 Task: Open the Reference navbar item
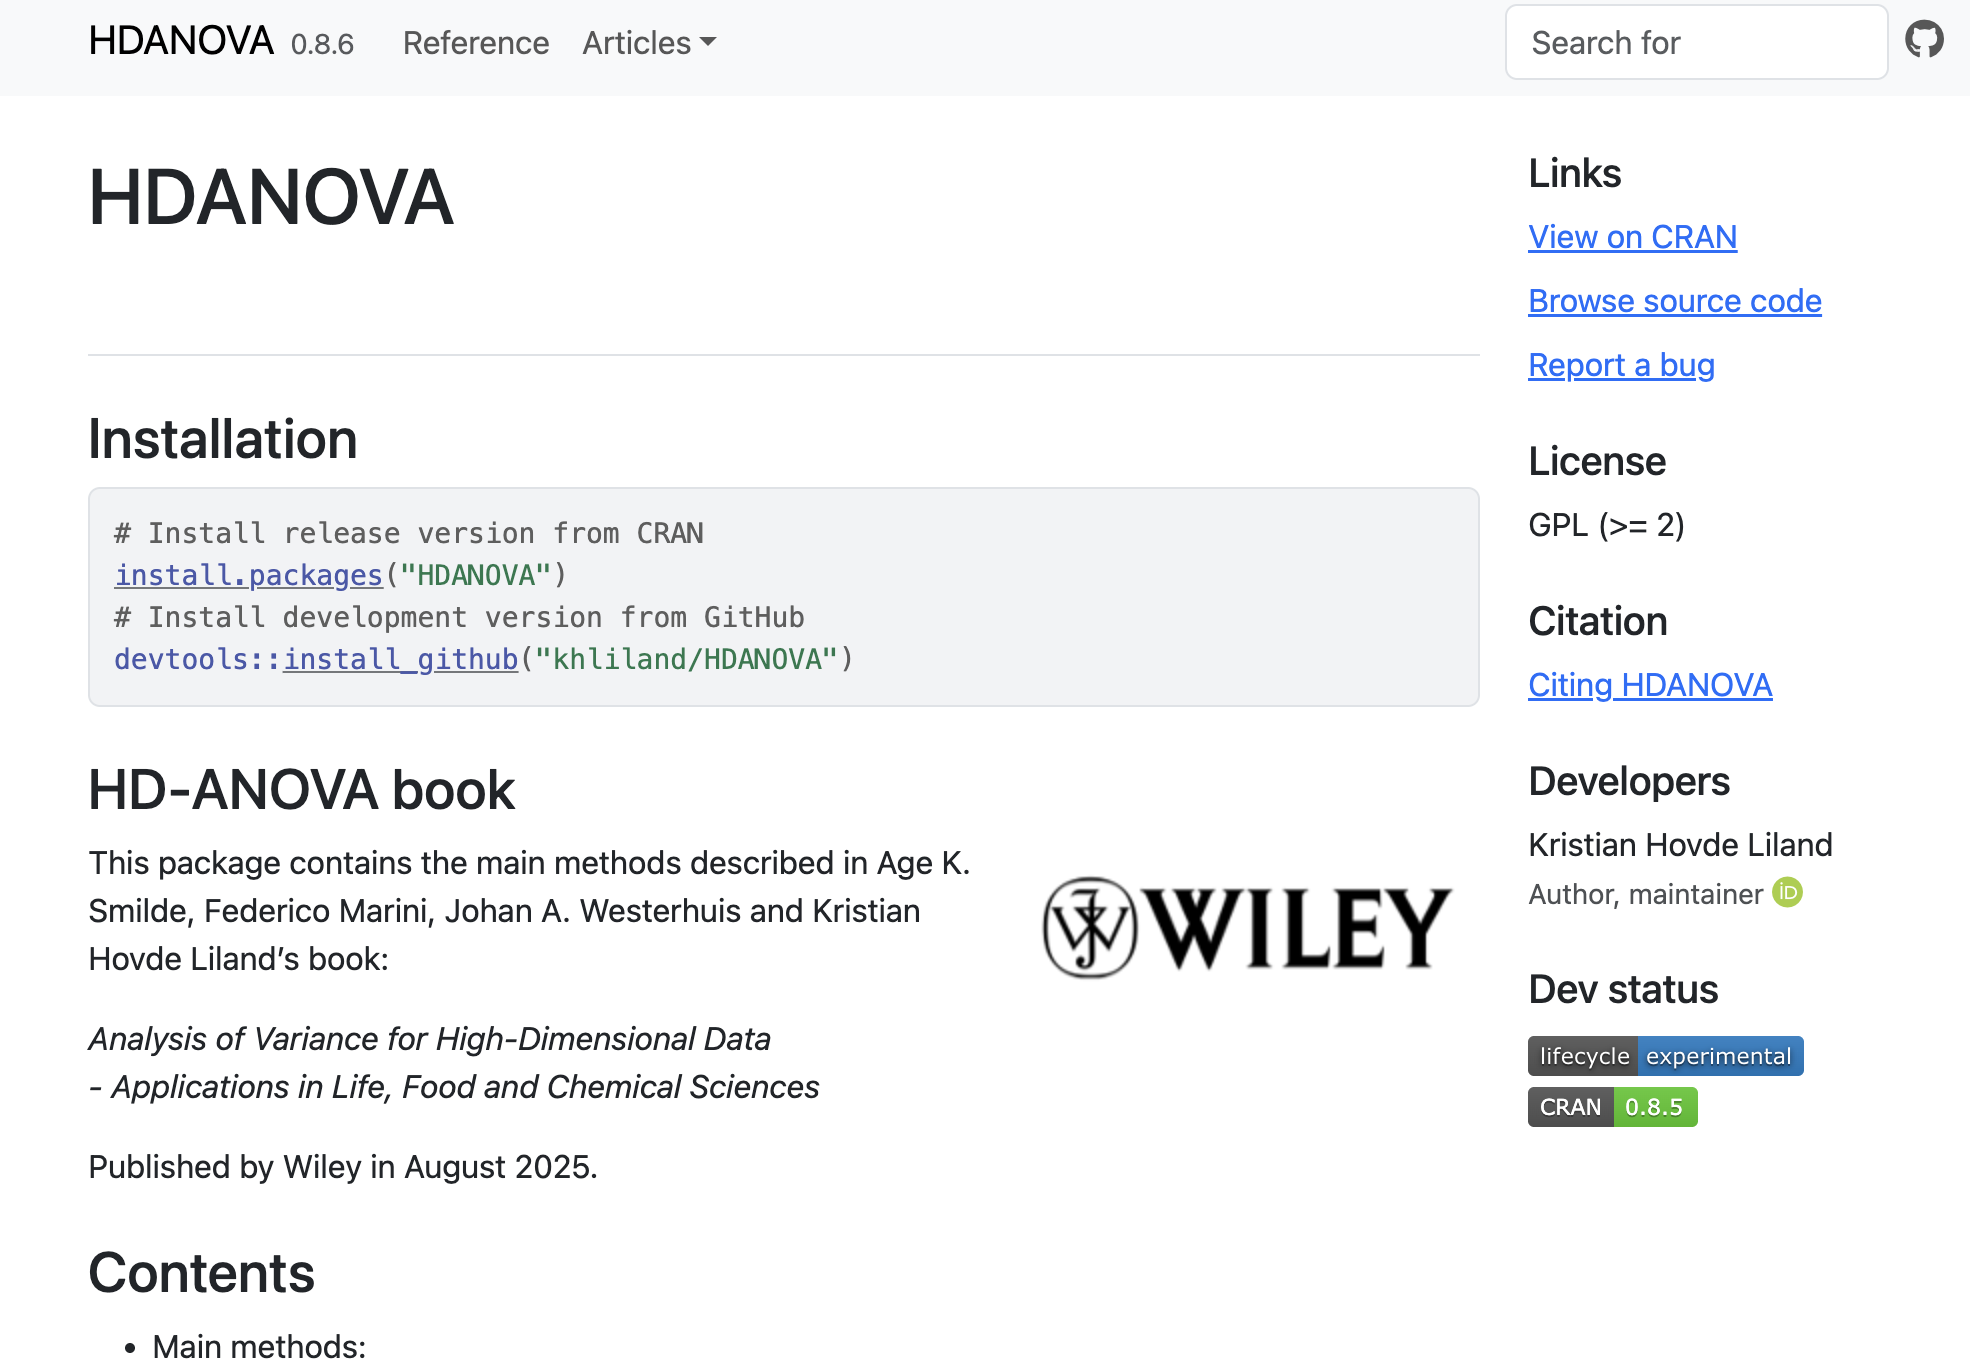475,43
